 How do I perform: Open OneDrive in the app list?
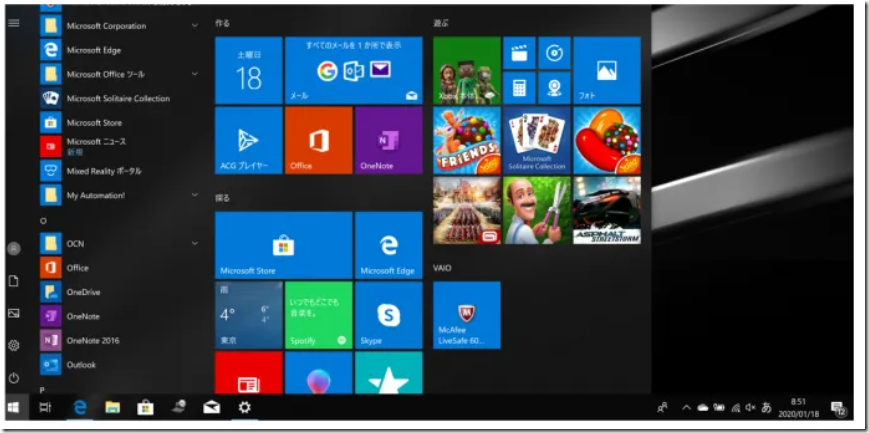120,292
